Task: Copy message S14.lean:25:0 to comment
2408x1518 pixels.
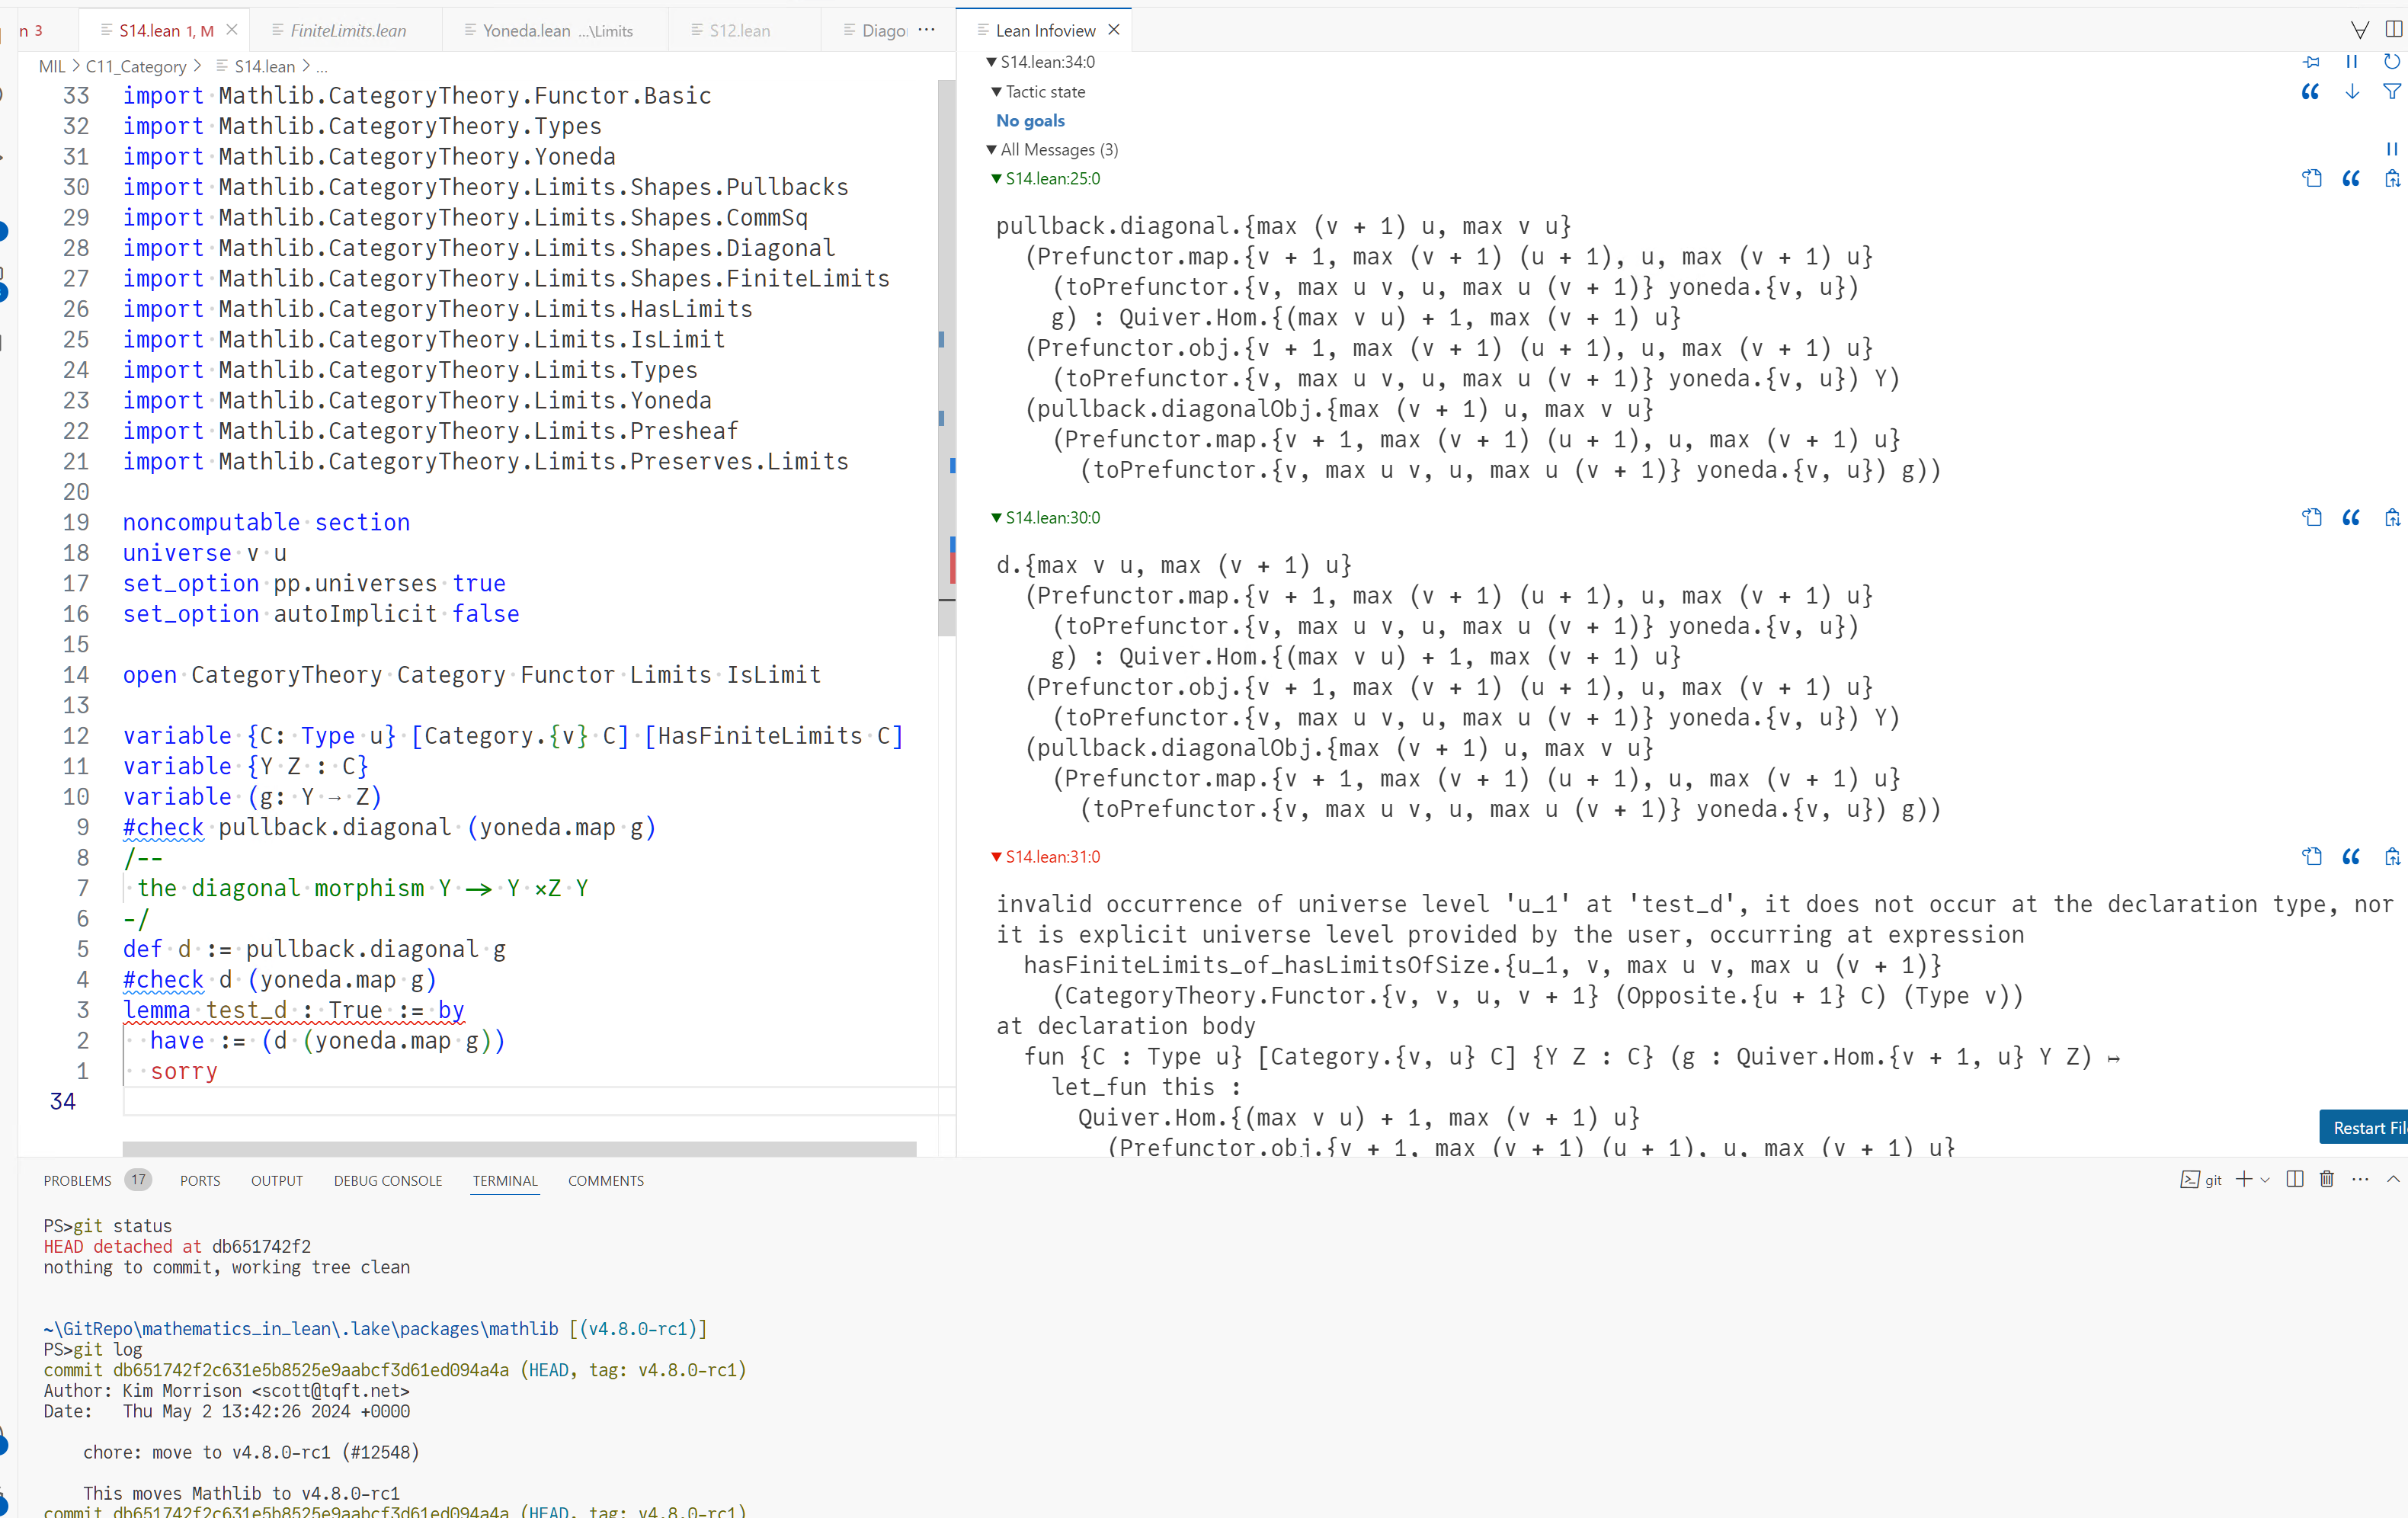Action: coord(2351,179)
